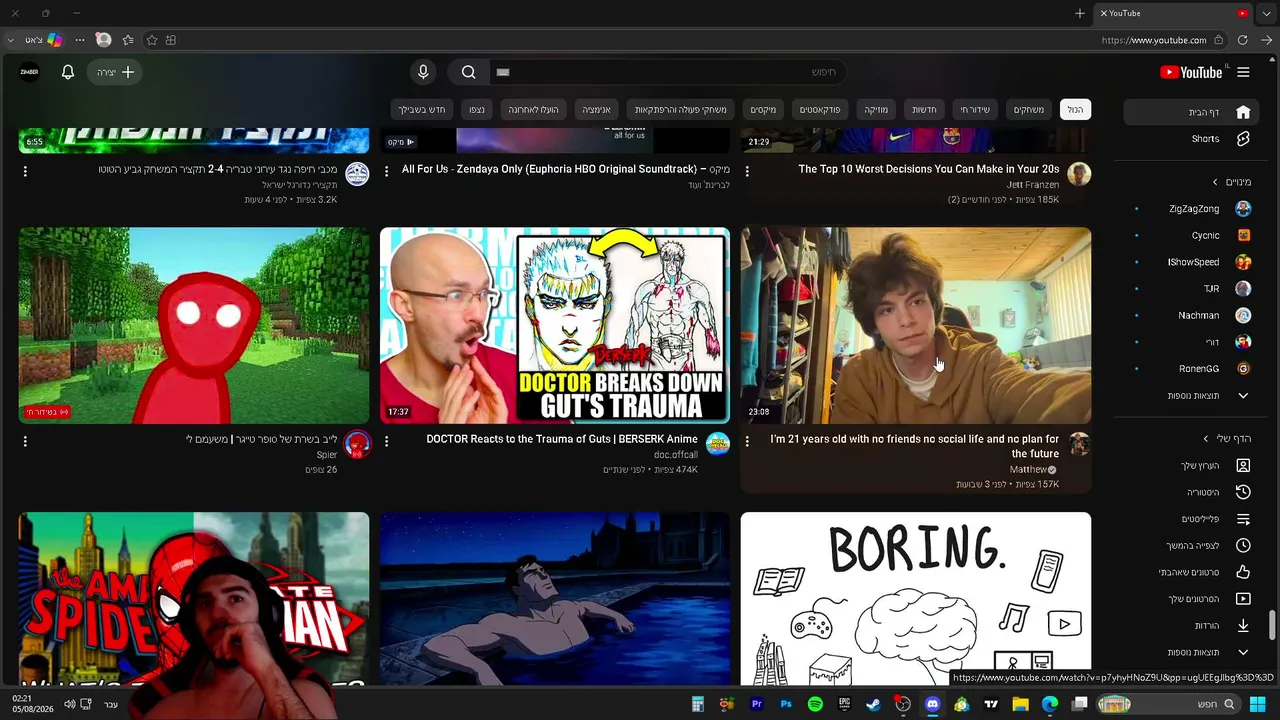
Task: Open the browser Copilot chat (צ'אט) button
Action: [44, 40]
